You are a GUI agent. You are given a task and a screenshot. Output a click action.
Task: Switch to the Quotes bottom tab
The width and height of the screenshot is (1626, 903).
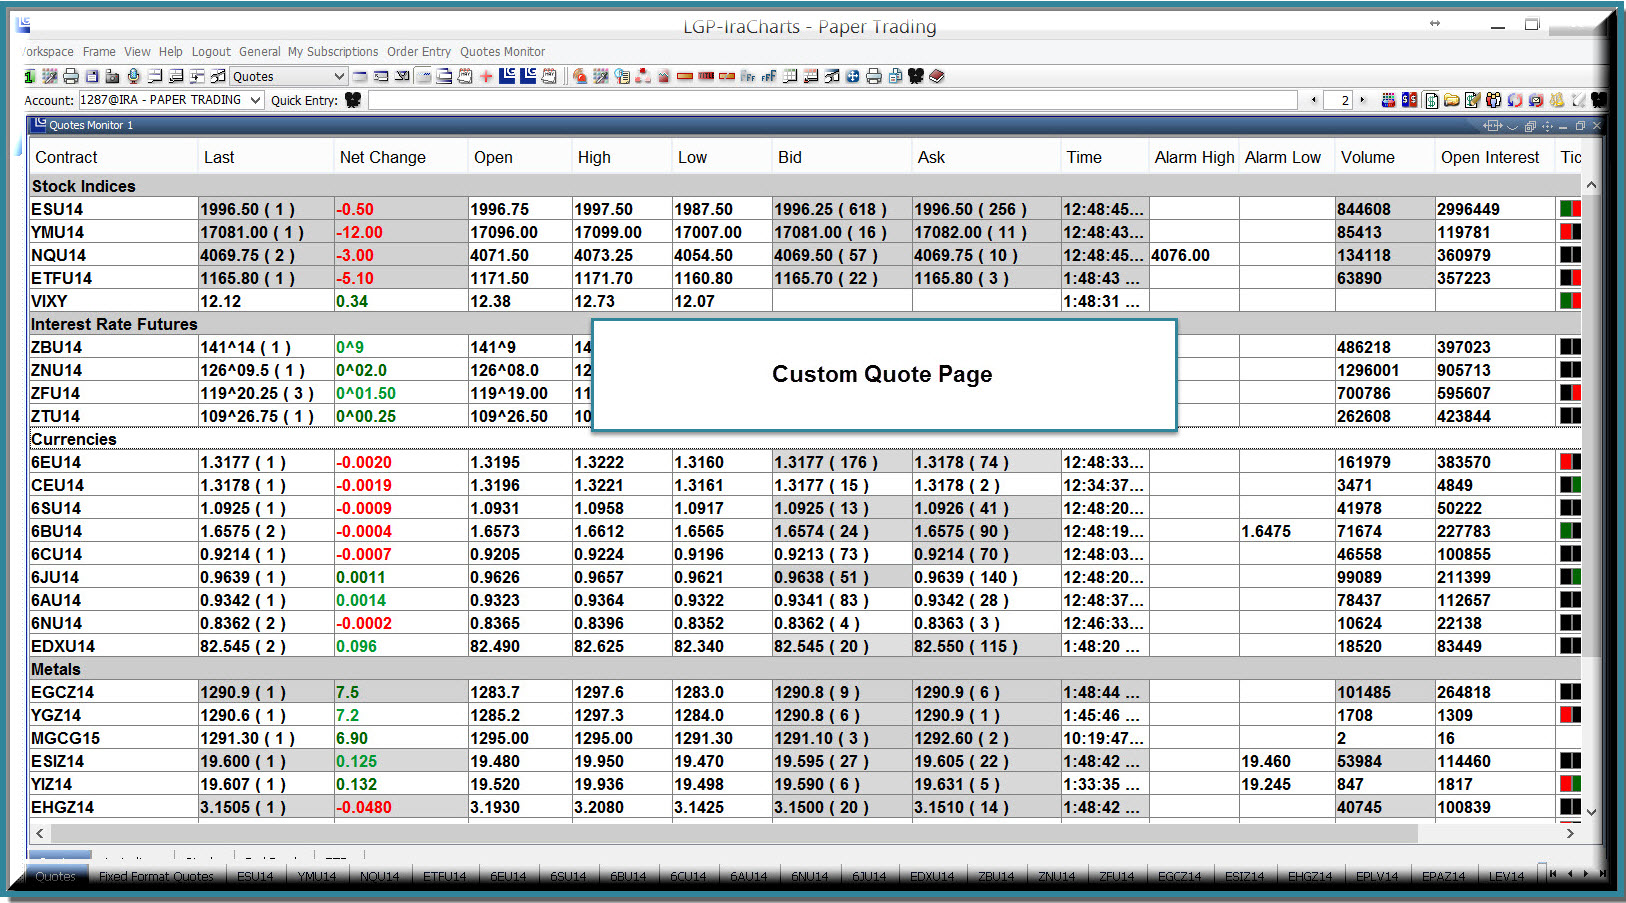pyautogui.click(x=55, y=876)
